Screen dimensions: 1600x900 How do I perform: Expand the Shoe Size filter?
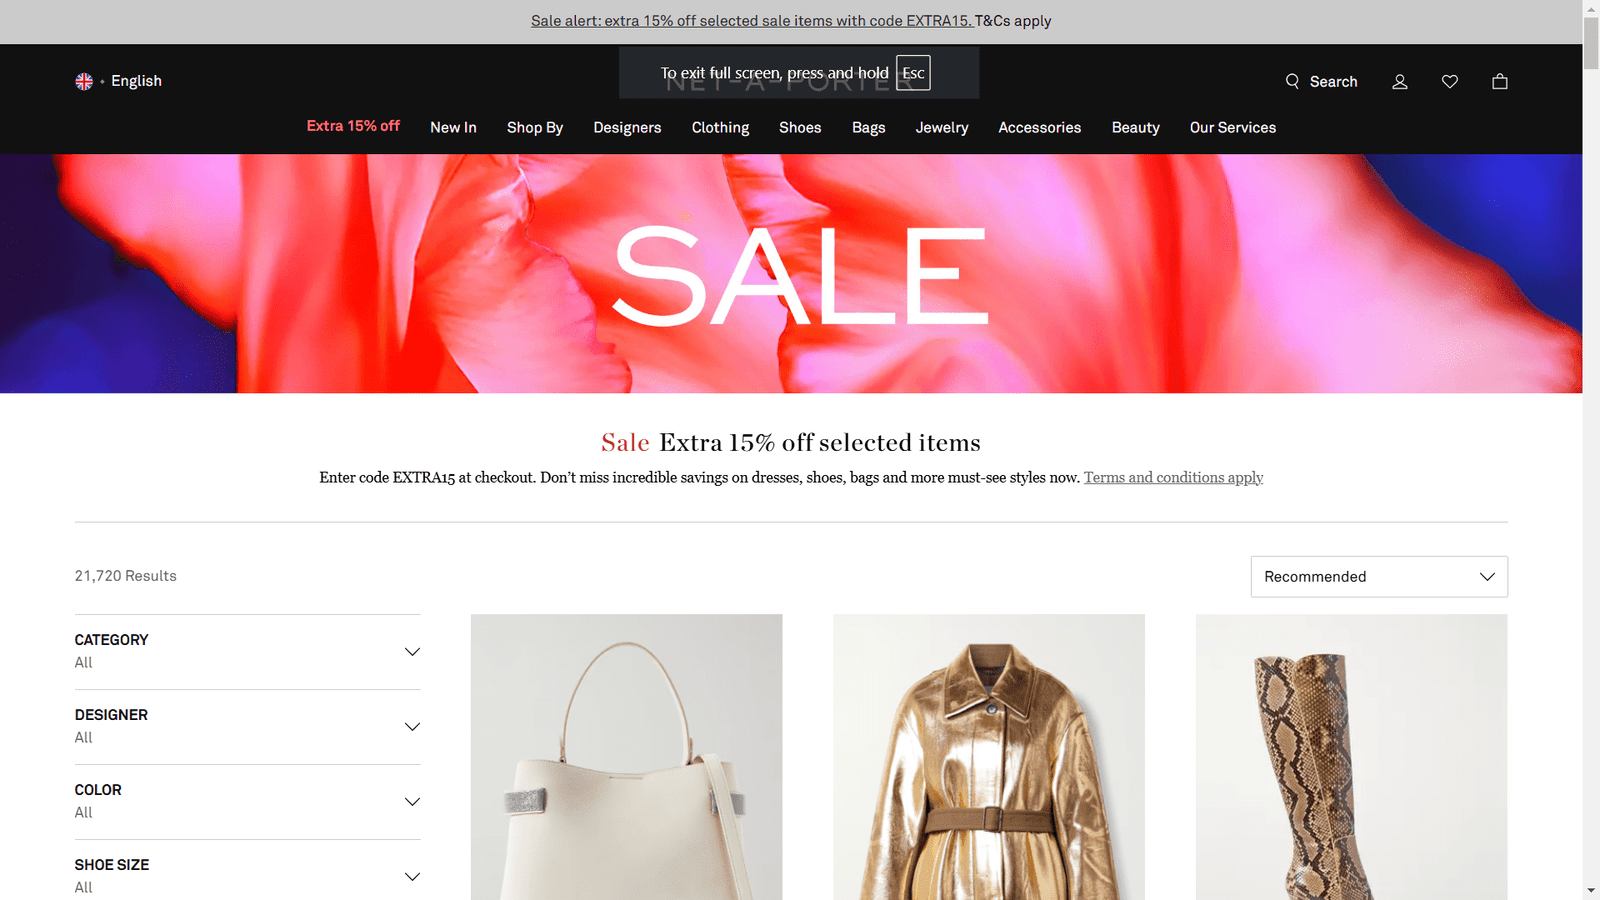[248, 875]
